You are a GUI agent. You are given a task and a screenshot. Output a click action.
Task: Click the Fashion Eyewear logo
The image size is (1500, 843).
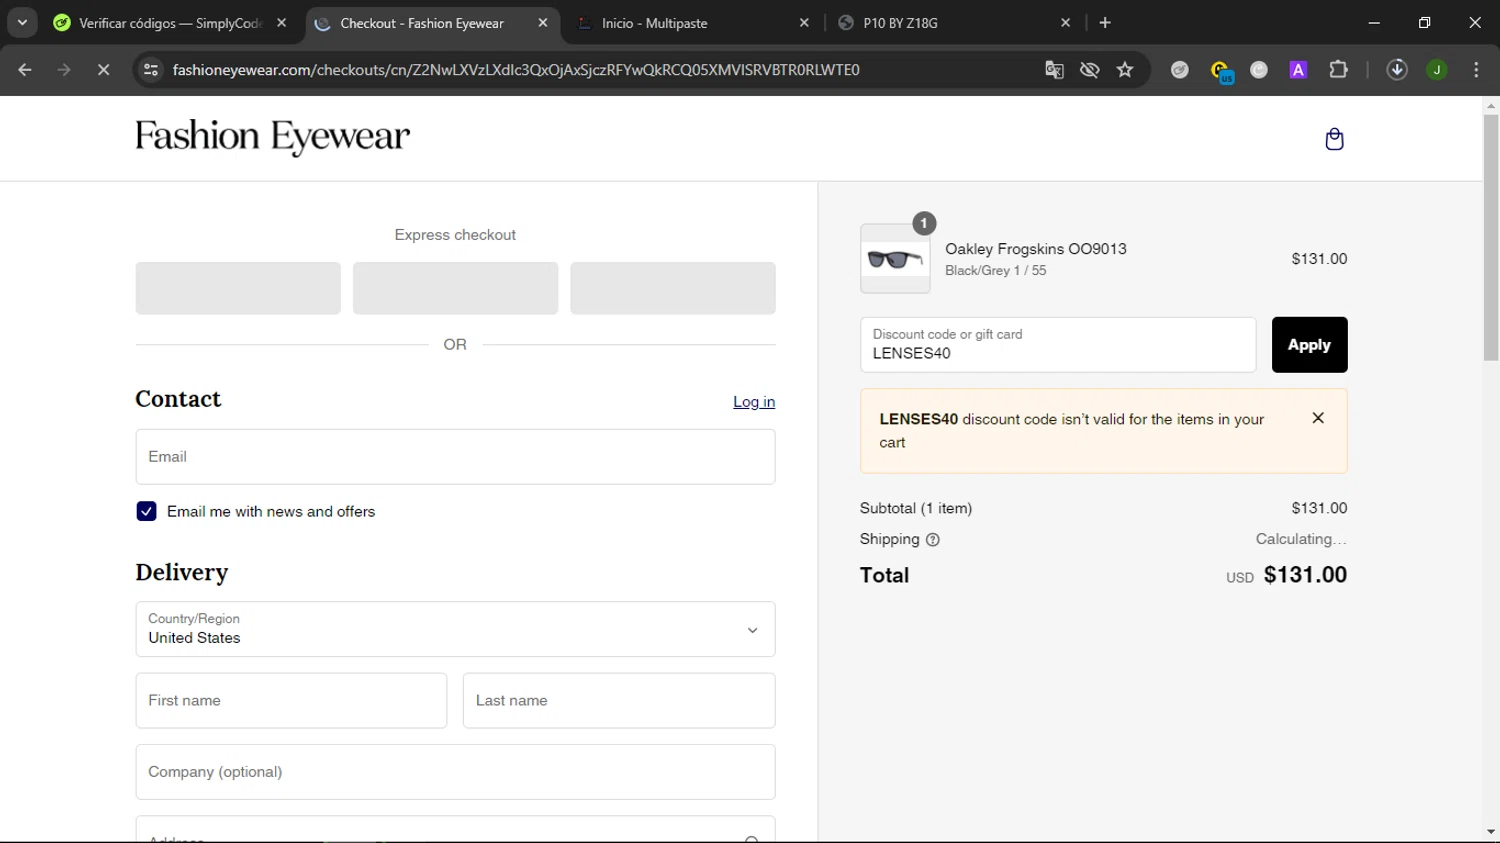click(272, 137)
